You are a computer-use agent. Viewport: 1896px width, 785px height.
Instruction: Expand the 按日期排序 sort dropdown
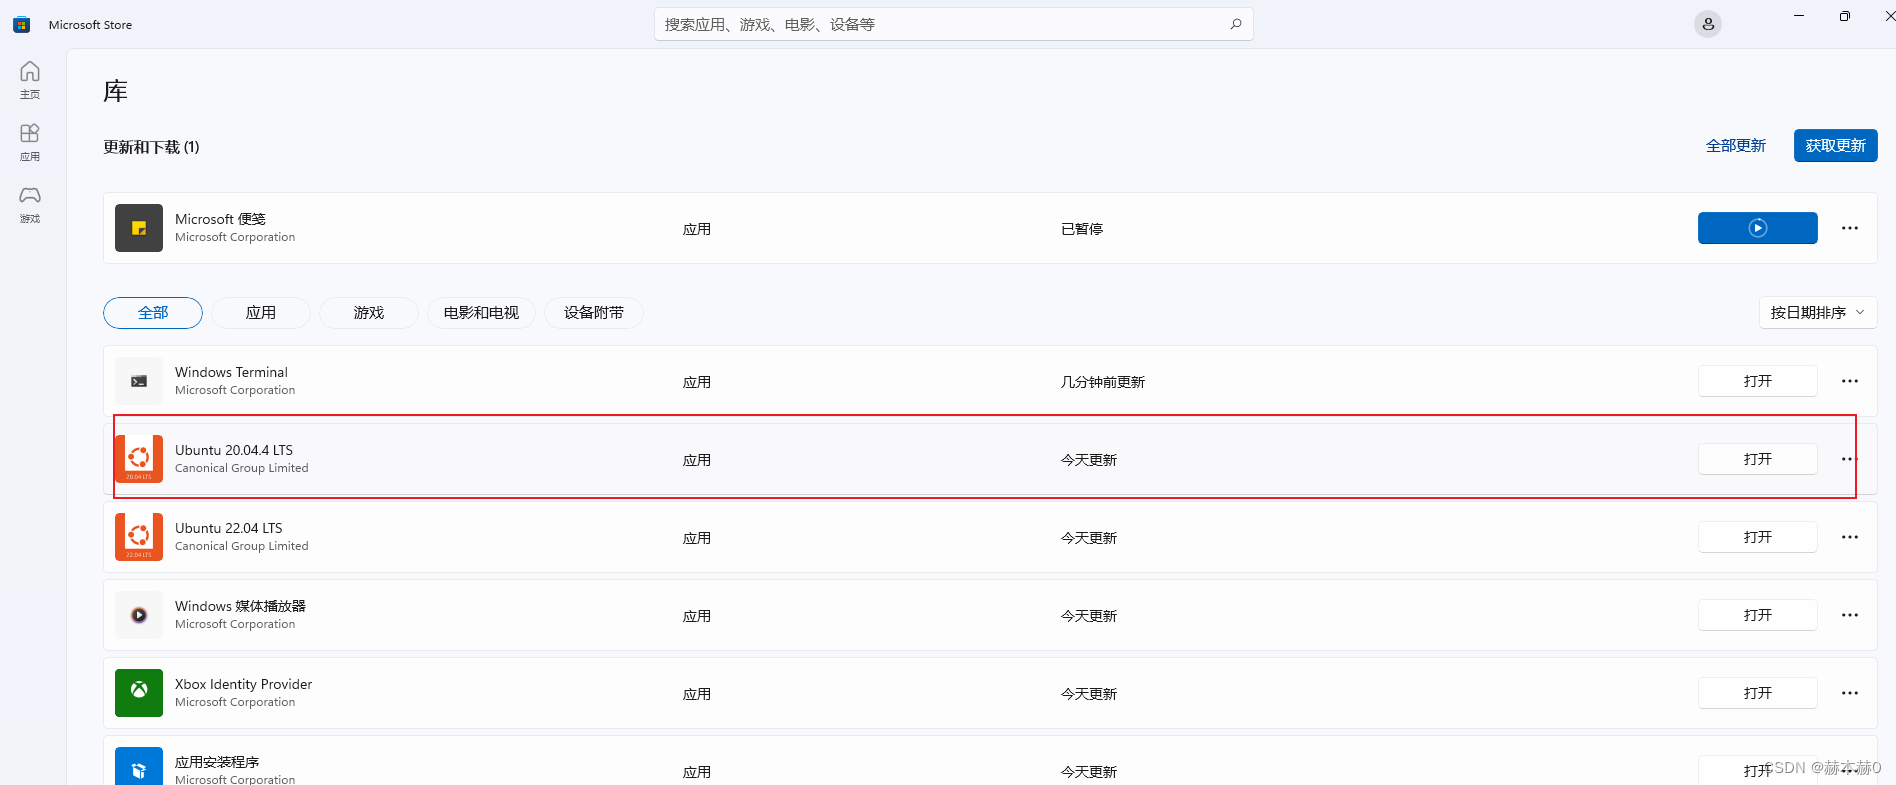[x=1818, y=313]
